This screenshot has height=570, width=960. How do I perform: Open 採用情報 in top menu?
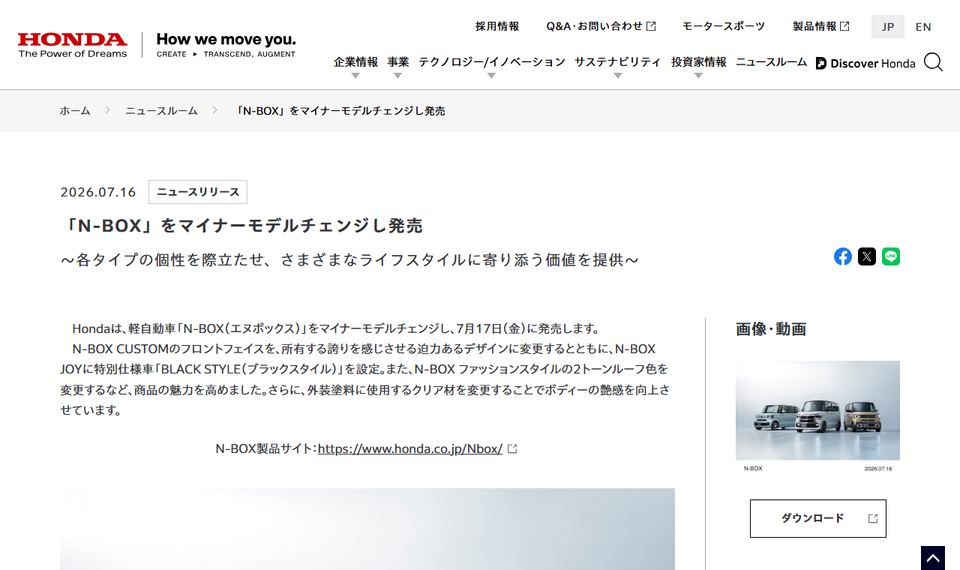497,26
